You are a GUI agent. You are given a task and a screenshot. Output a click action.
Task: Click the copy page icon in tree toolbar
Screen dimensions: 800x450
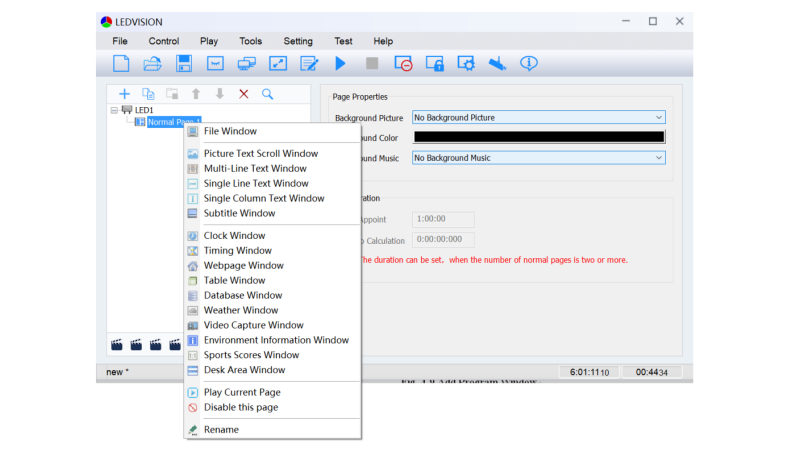(148, 94)
